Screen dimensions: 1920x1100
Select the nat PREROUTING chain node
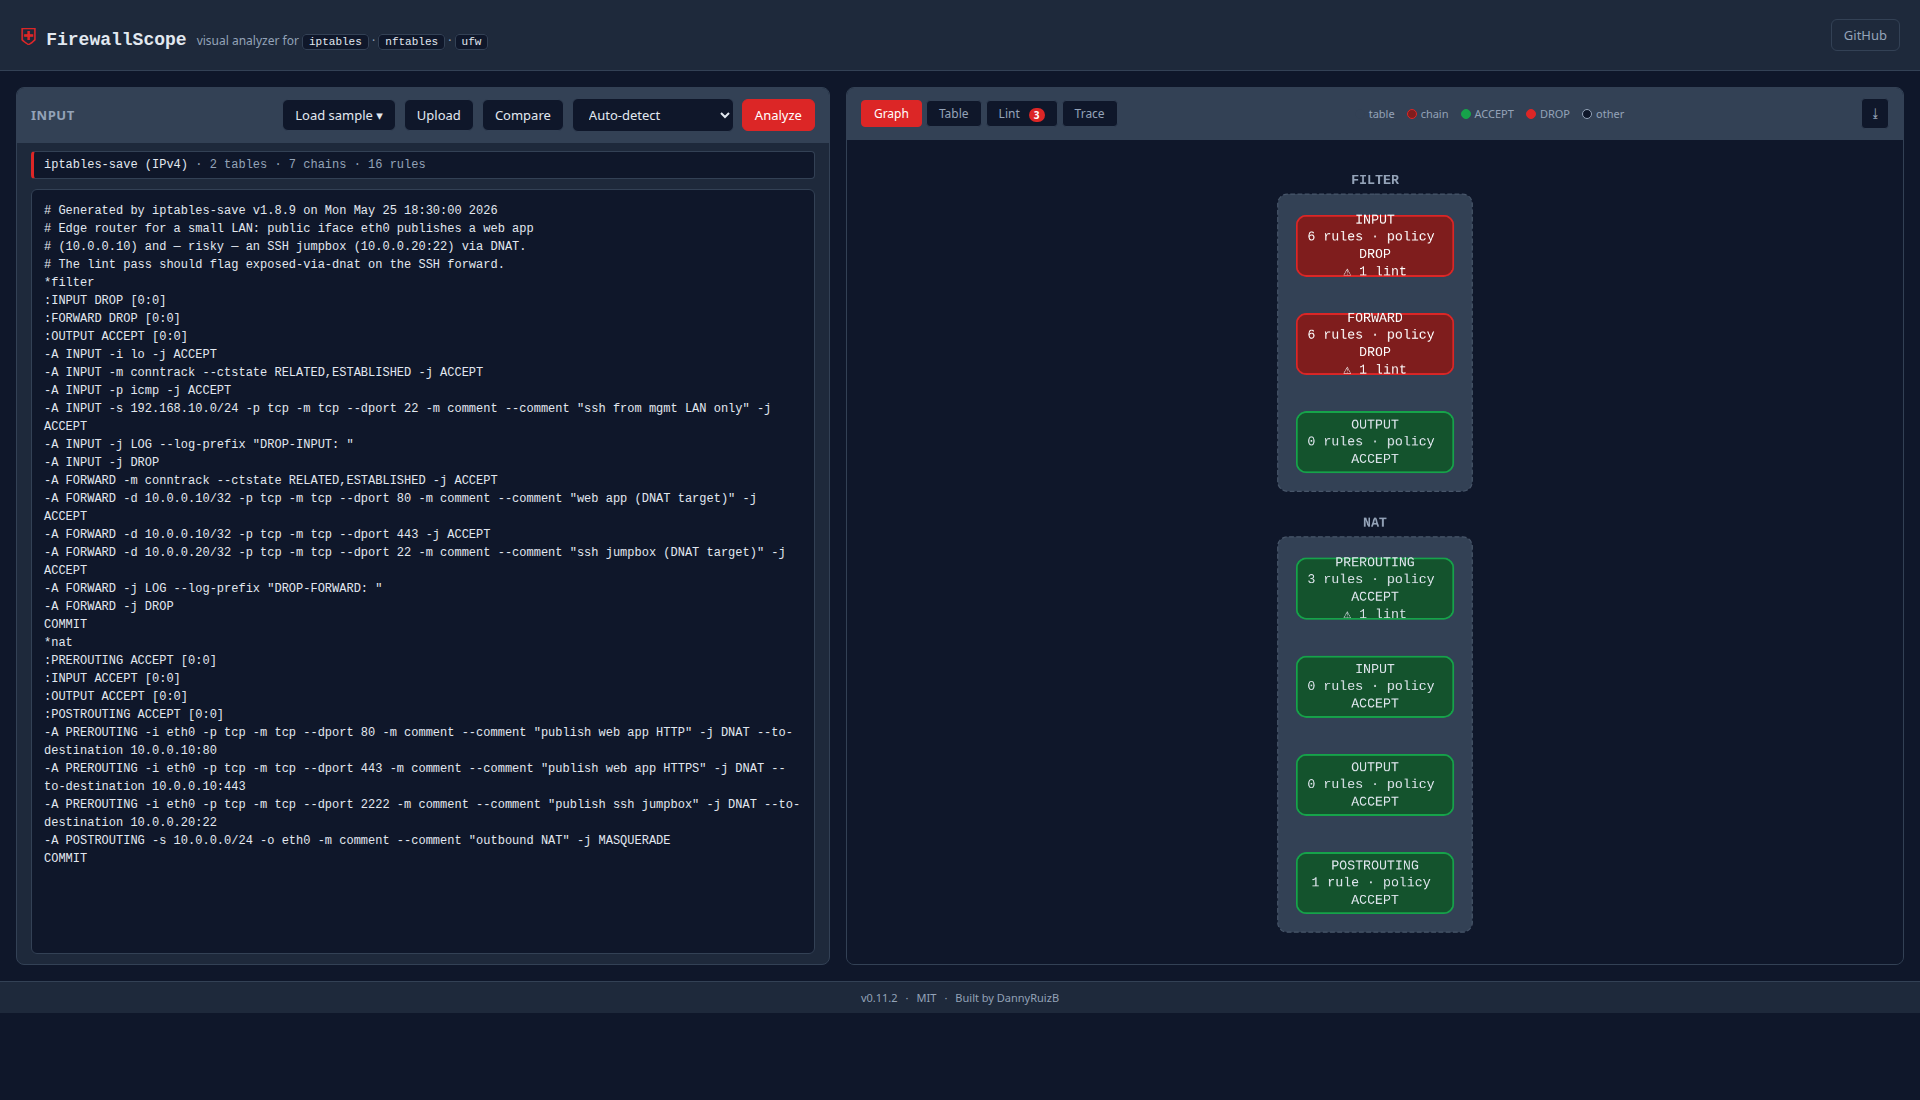[x=1375, y=589]
